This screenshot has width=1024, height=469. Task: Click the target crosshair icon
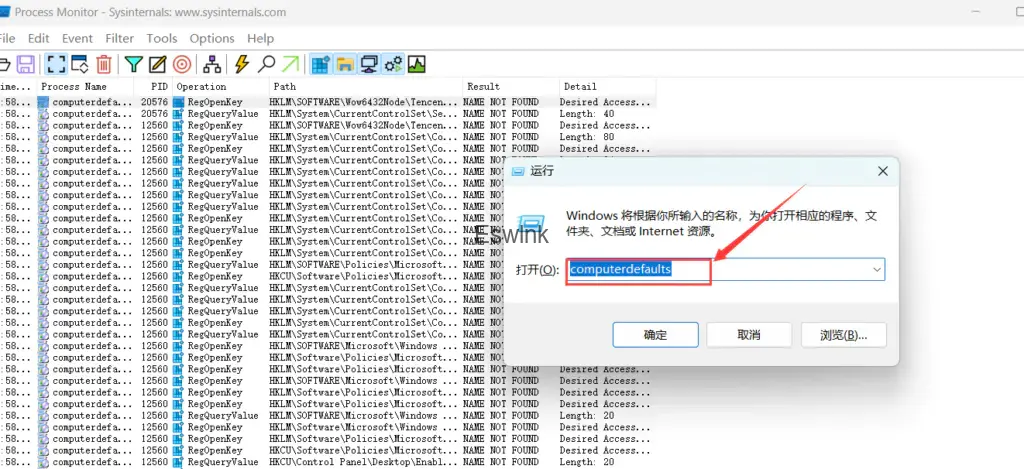182,65
